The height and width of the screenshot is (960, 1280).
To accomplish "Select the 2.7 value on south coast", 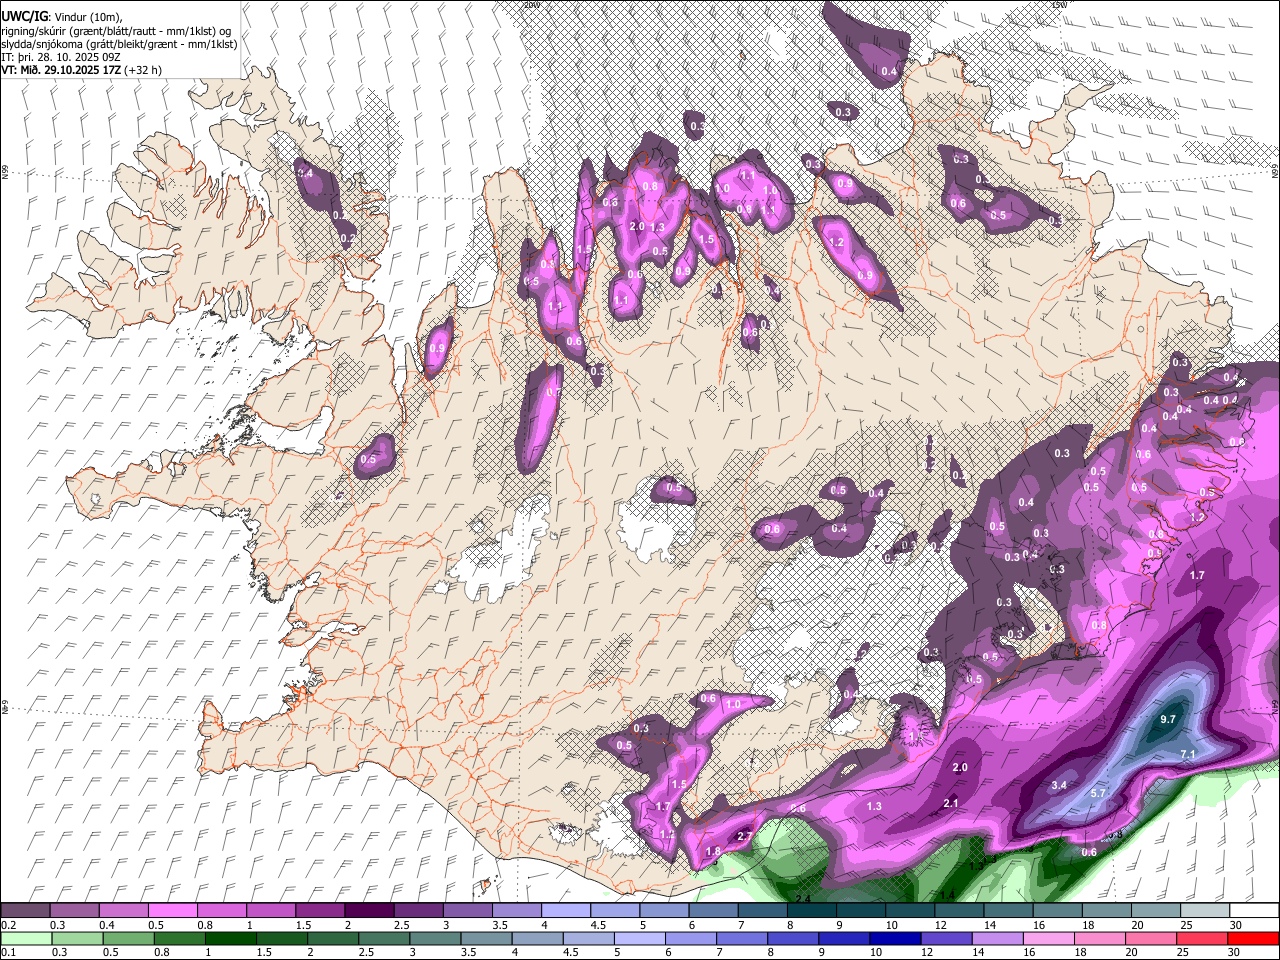I will point(745,836).
